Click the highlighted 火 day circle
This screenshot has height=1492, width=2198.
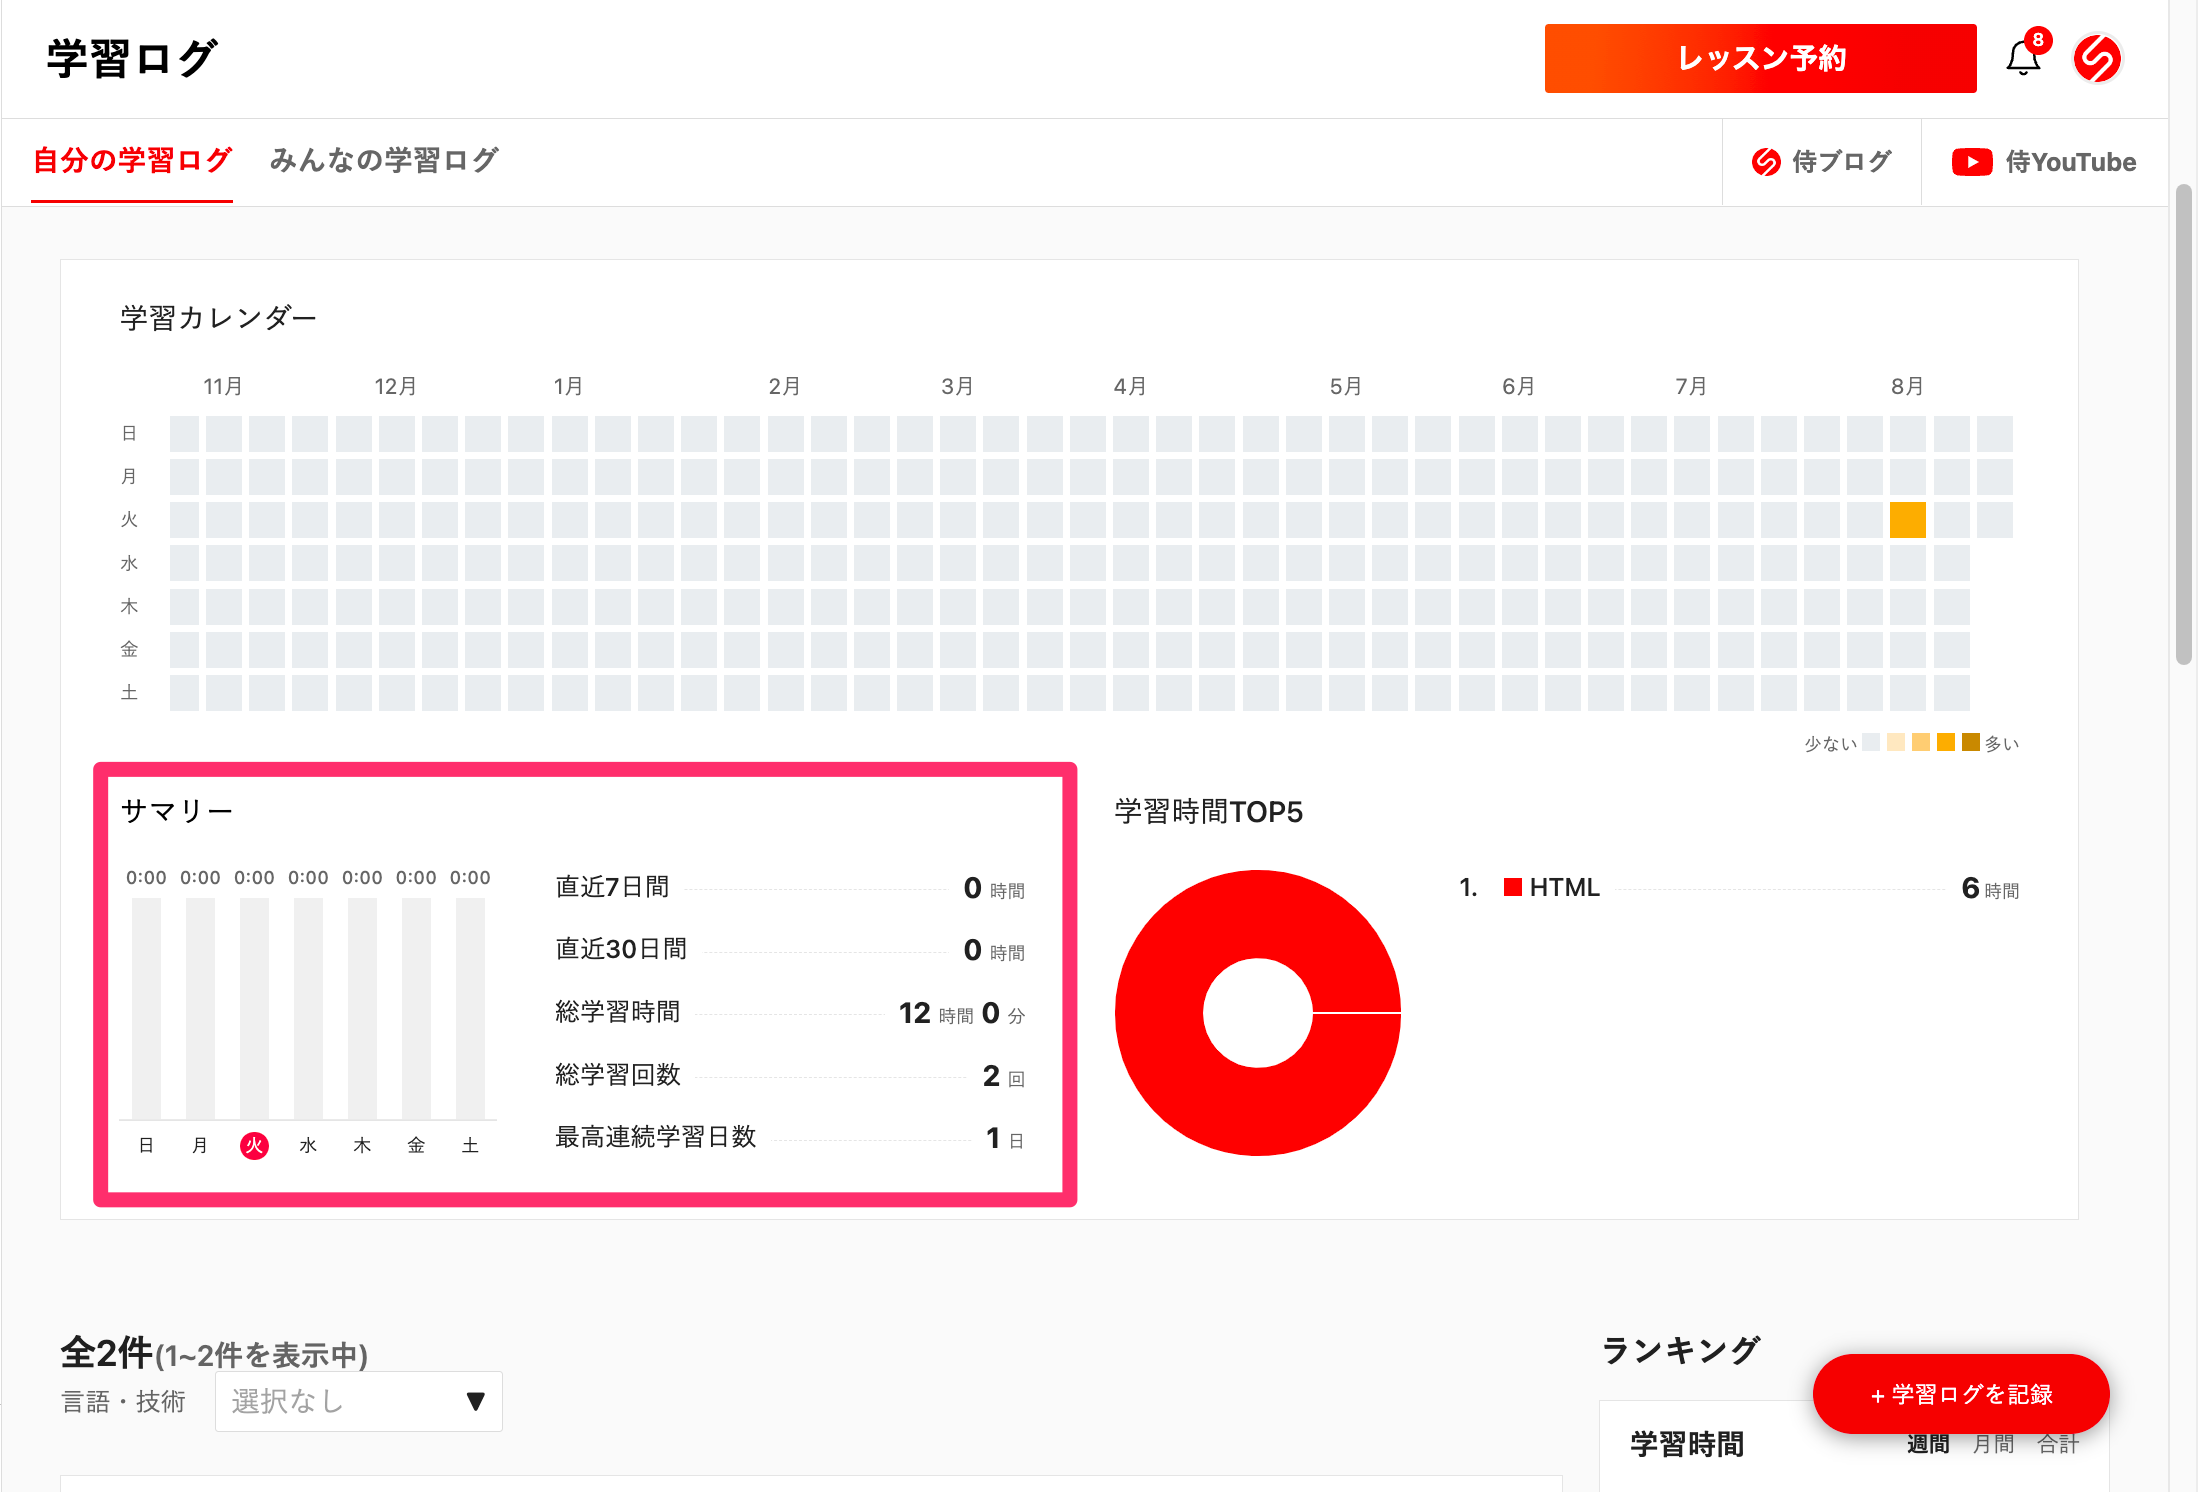tap(254, 1146)
